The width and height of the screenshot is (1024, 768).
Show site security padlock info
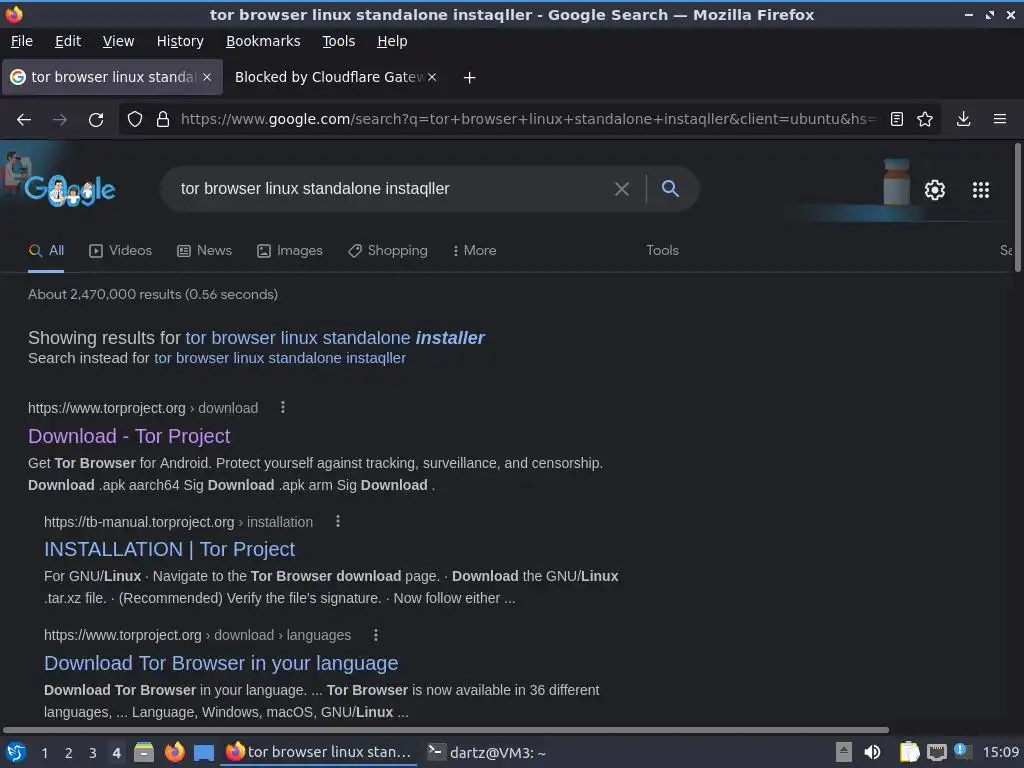pos(163,119)
